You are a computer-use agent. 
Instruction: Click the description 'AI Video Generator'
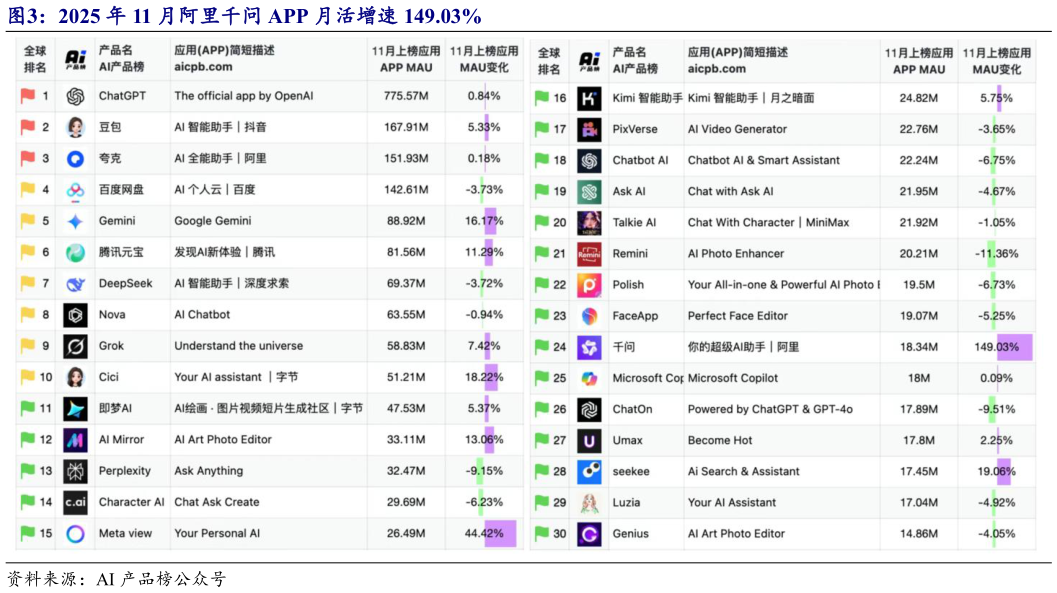click(737, 129)
